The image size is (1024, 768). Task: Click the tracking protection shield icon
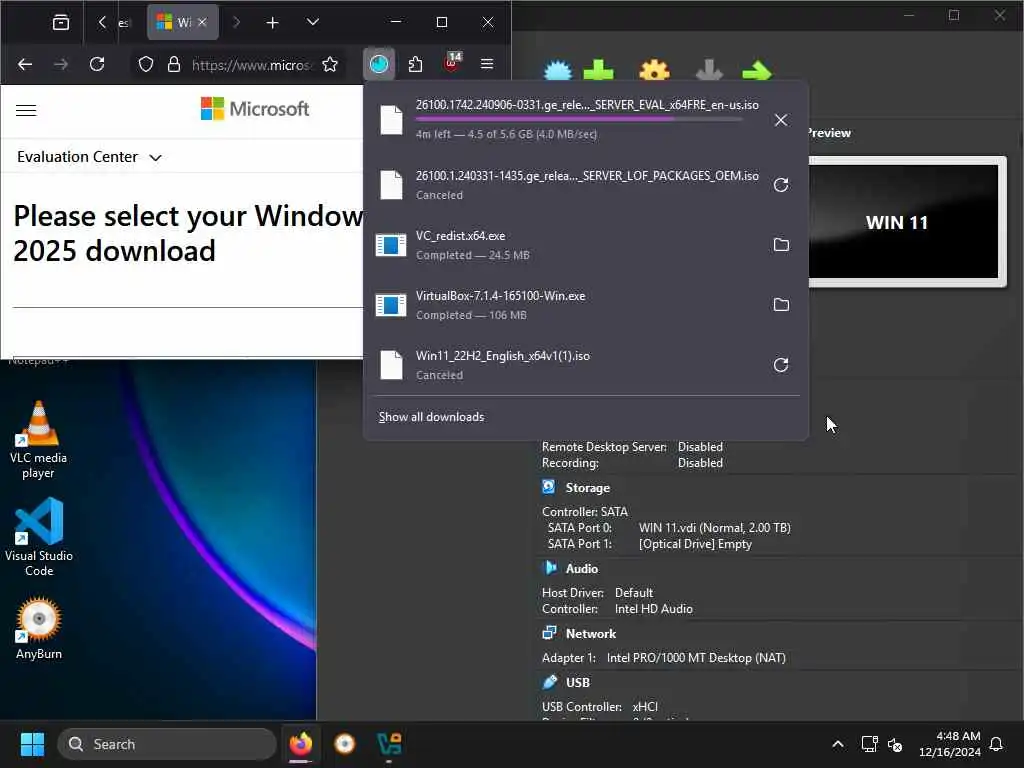[146, 64]
